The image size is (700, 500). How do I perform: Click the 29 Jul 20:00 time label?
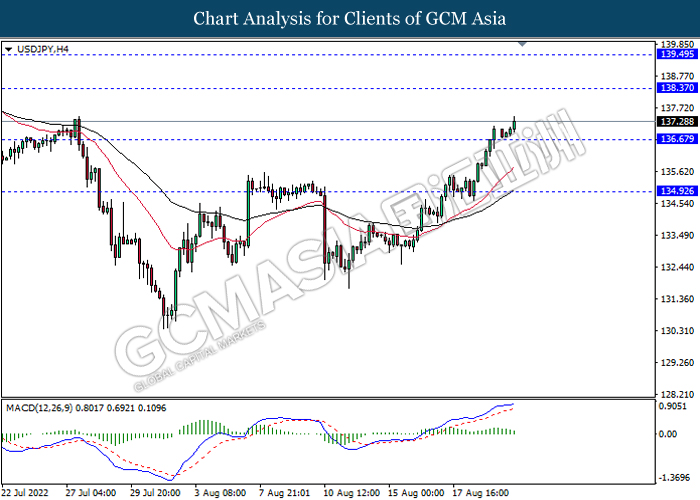(x=155, y=493)
